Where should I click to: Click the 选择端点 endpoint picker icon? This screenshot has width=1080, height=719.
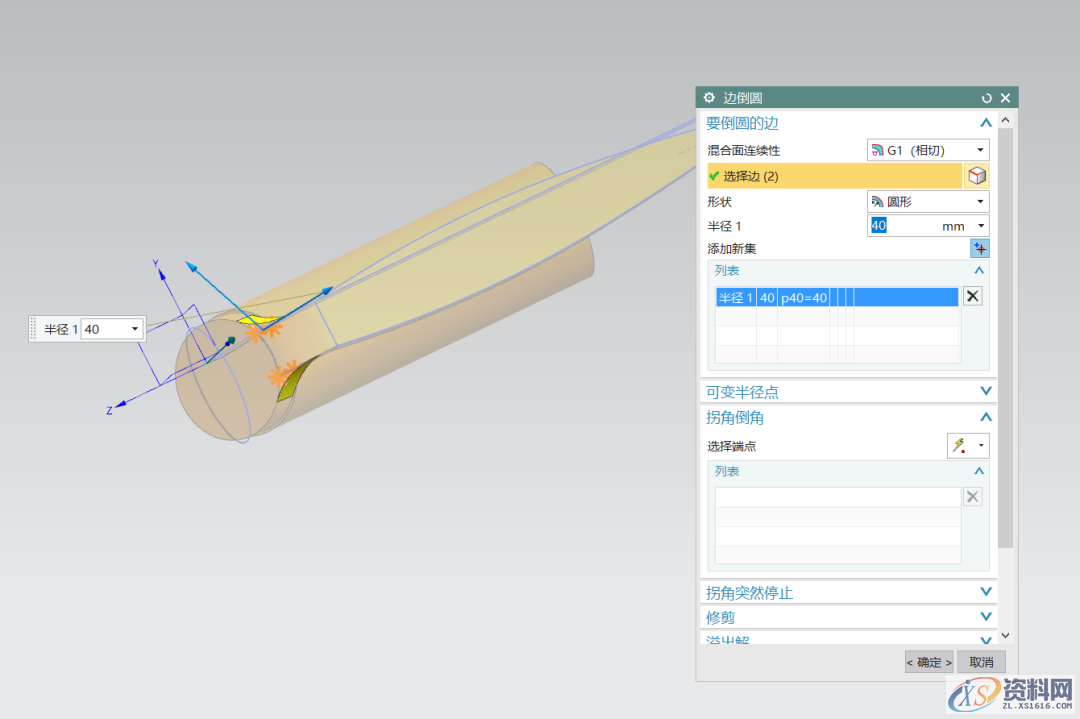(x=960, y=446)
